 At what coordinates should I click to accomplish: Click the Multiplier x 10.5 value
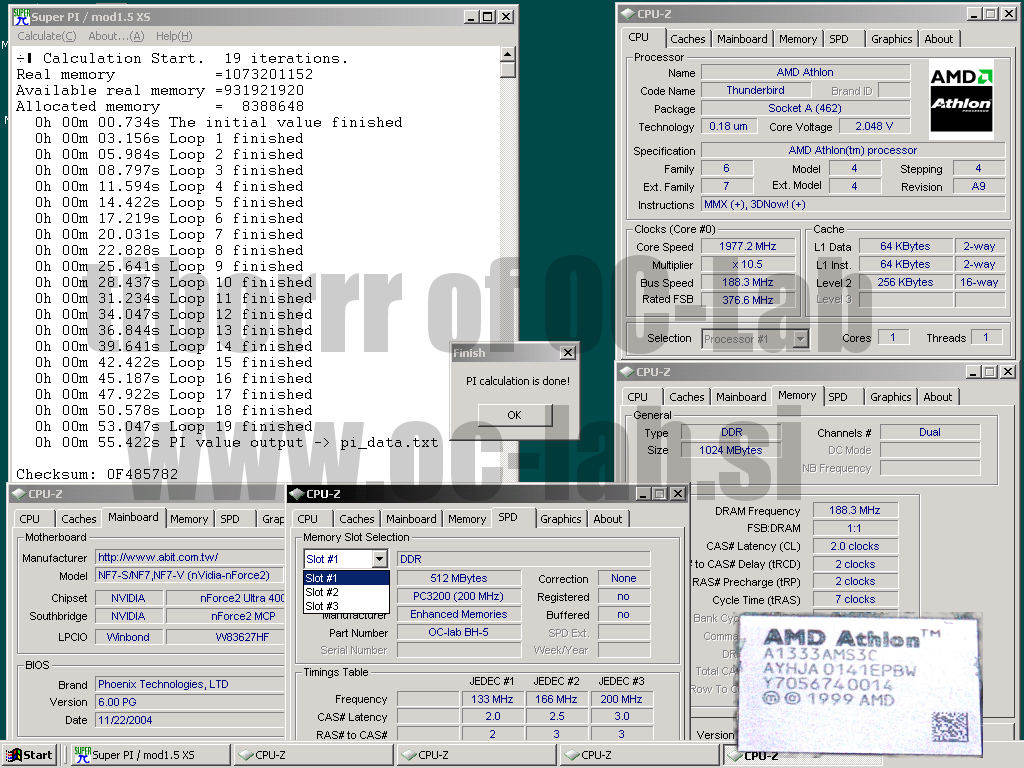point(748,264)
